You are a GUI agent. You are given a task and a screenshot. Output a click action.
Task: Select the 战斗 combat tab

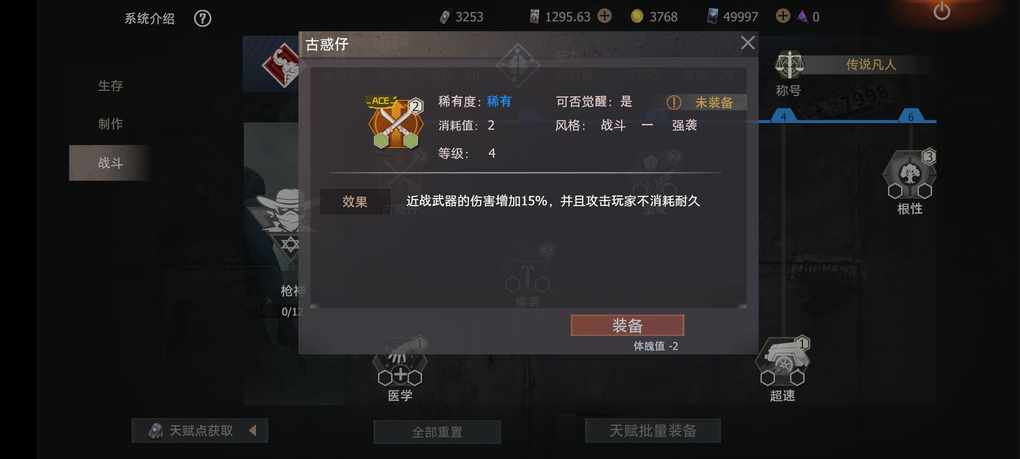110,163
